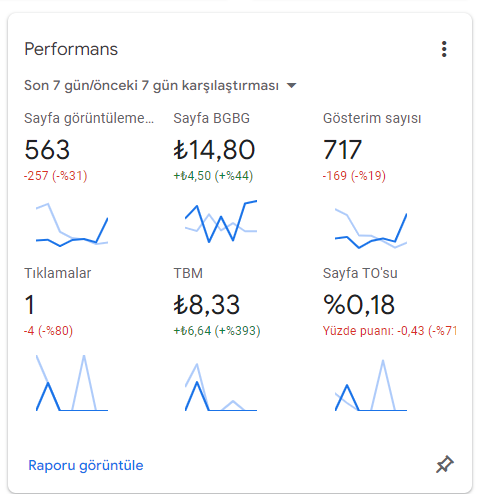Open the Performans card three-dot menu

444,49
